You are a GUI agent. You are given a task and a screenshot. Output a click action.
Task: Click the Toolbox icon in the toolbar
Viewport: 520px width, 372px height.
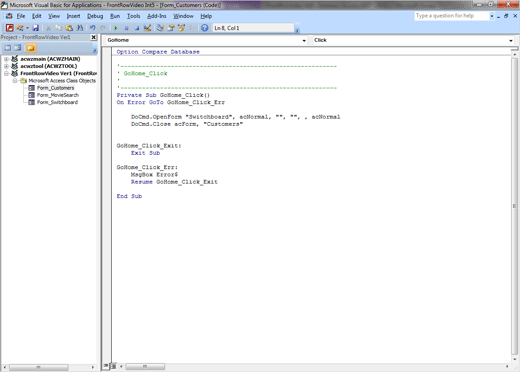192,28
